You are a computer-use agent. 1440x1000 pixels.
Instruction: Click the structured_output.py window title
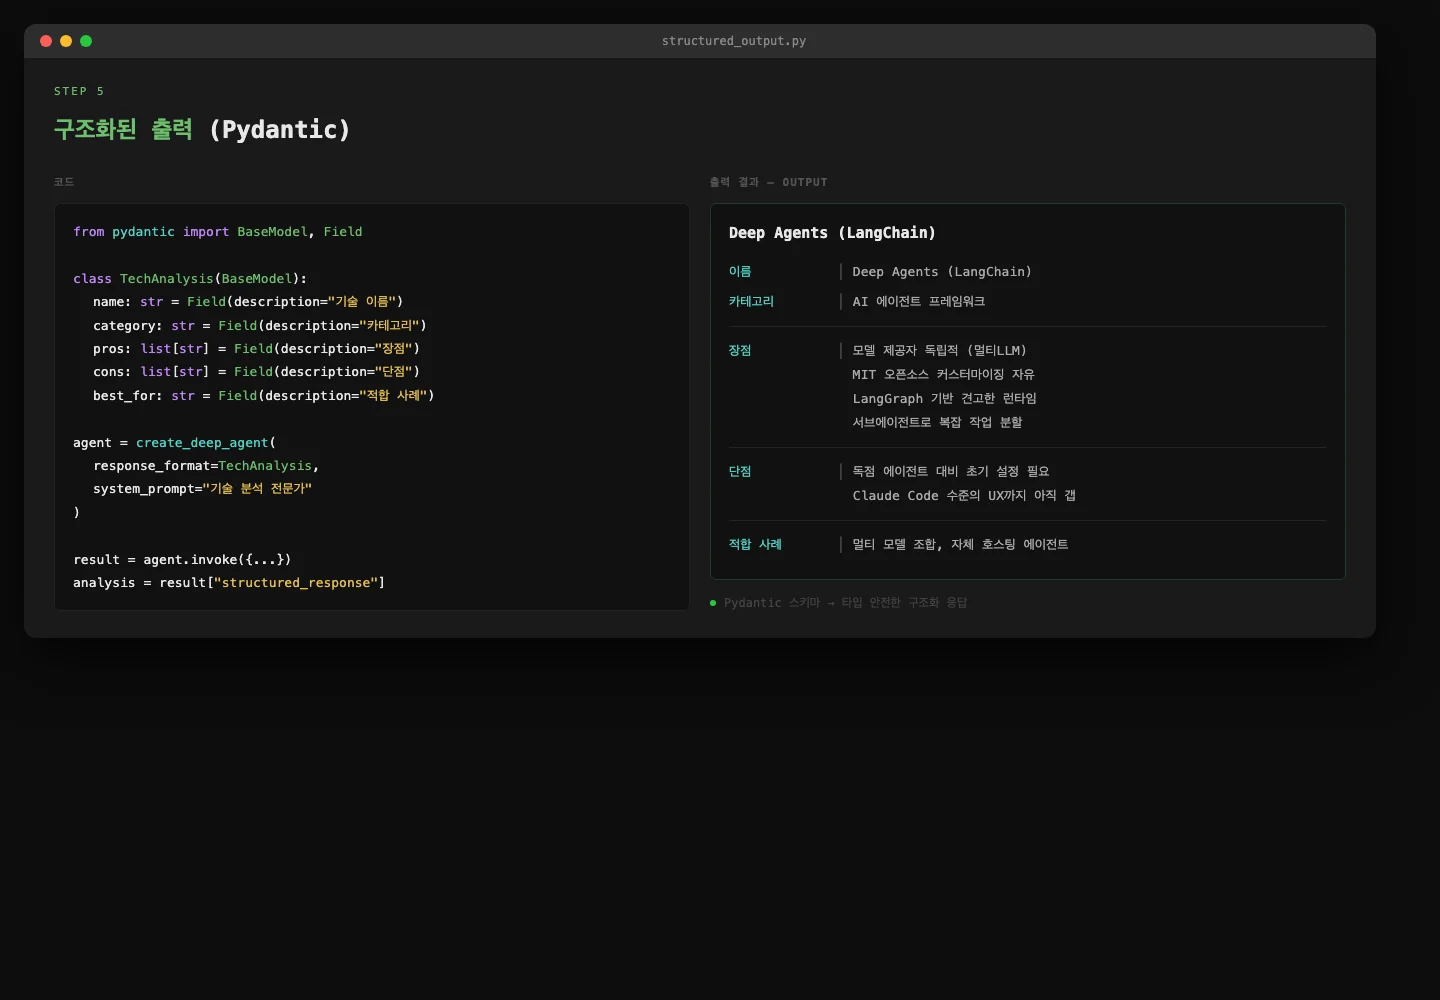tap(733, 41)
